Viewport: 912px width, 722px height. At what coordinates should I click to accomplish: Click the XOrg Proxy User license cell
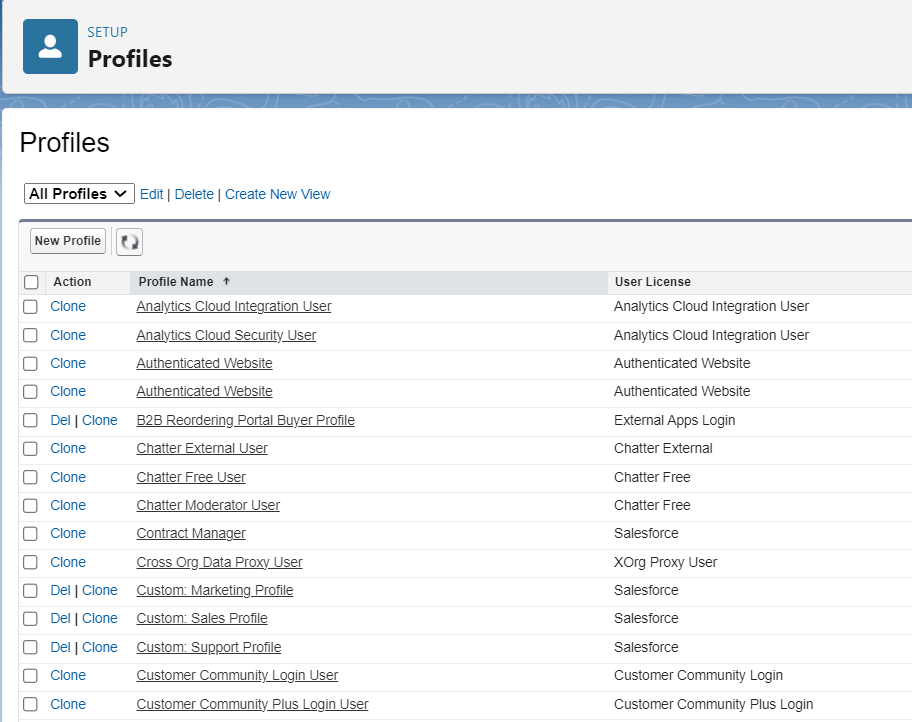point(665,562)
